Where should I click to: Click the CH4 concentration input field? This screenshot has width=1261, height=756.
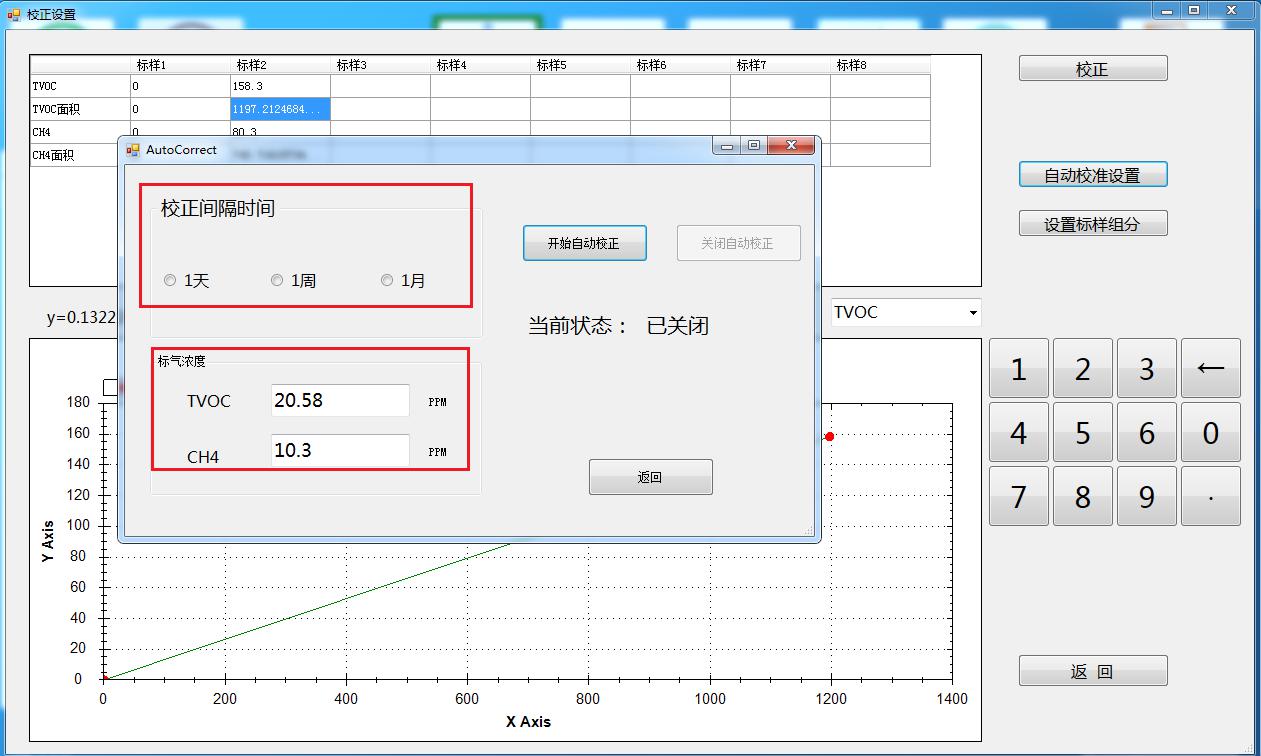coord(339,450)
